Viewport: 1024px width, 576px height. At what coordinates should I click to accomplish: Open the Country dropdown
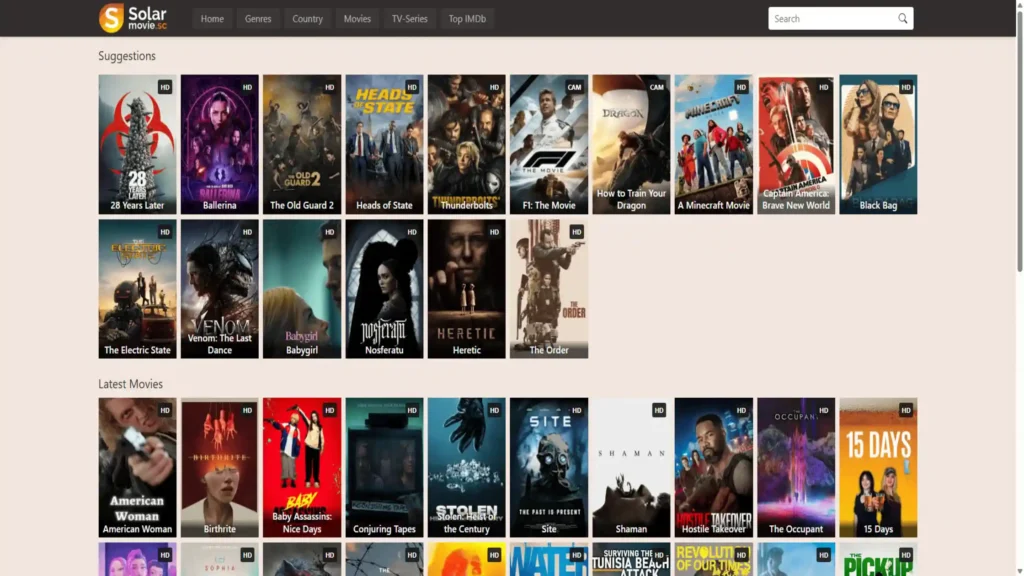pyautogui.click(x=307, y=18)
